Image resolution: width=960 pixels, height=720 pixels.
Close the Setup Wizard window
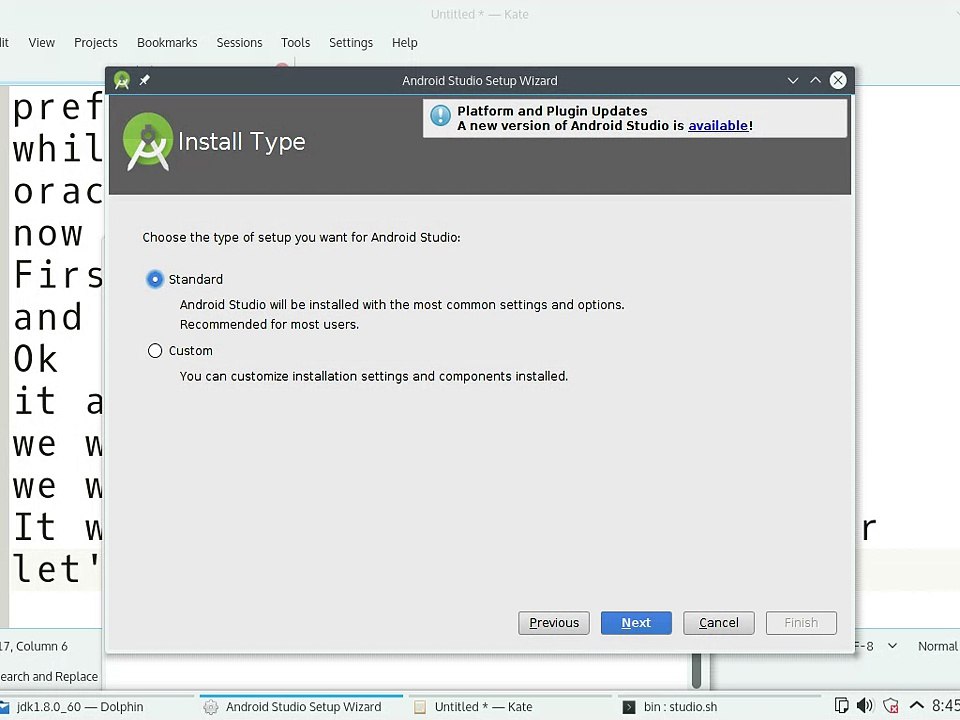[x=838, y=80]
